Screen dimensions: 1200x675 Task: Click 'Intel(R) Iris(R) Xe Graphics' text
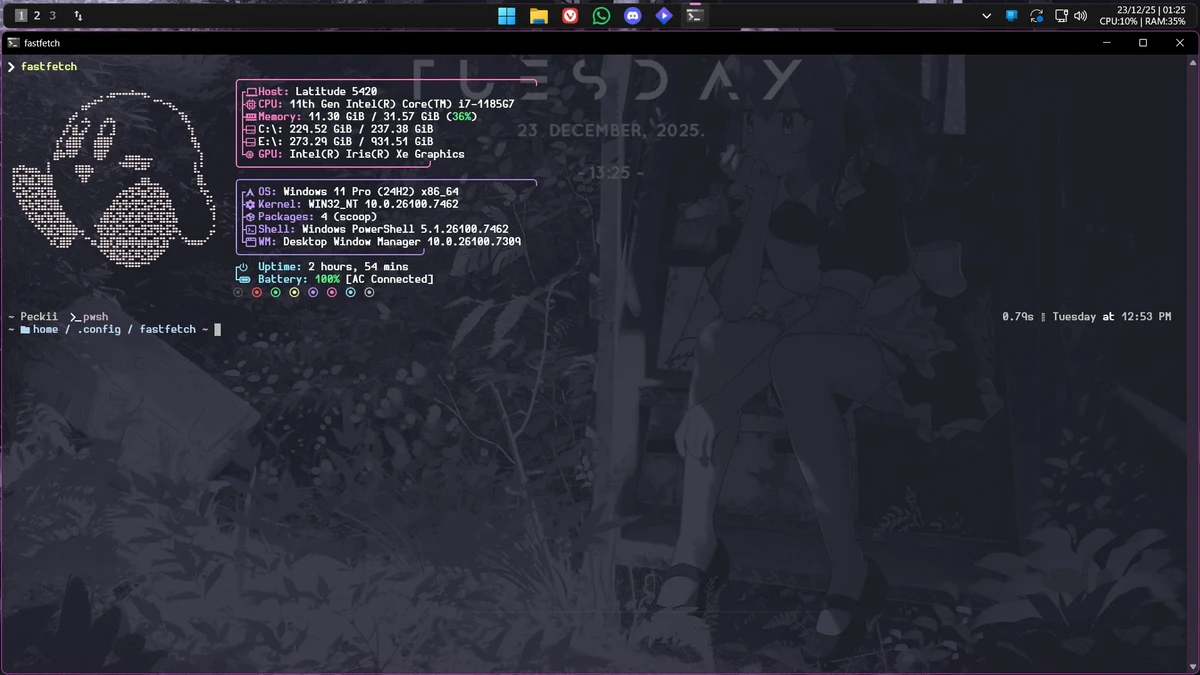click(377, 155)
